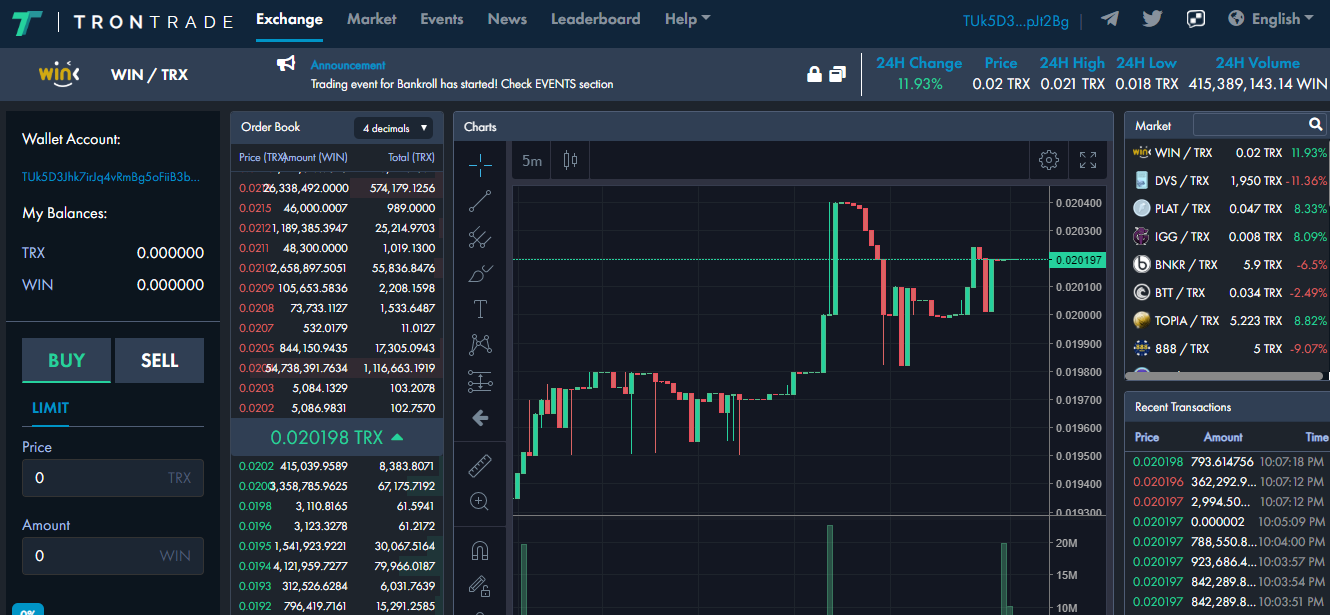Select the BTT / TRX market row

pos(1229,293)
